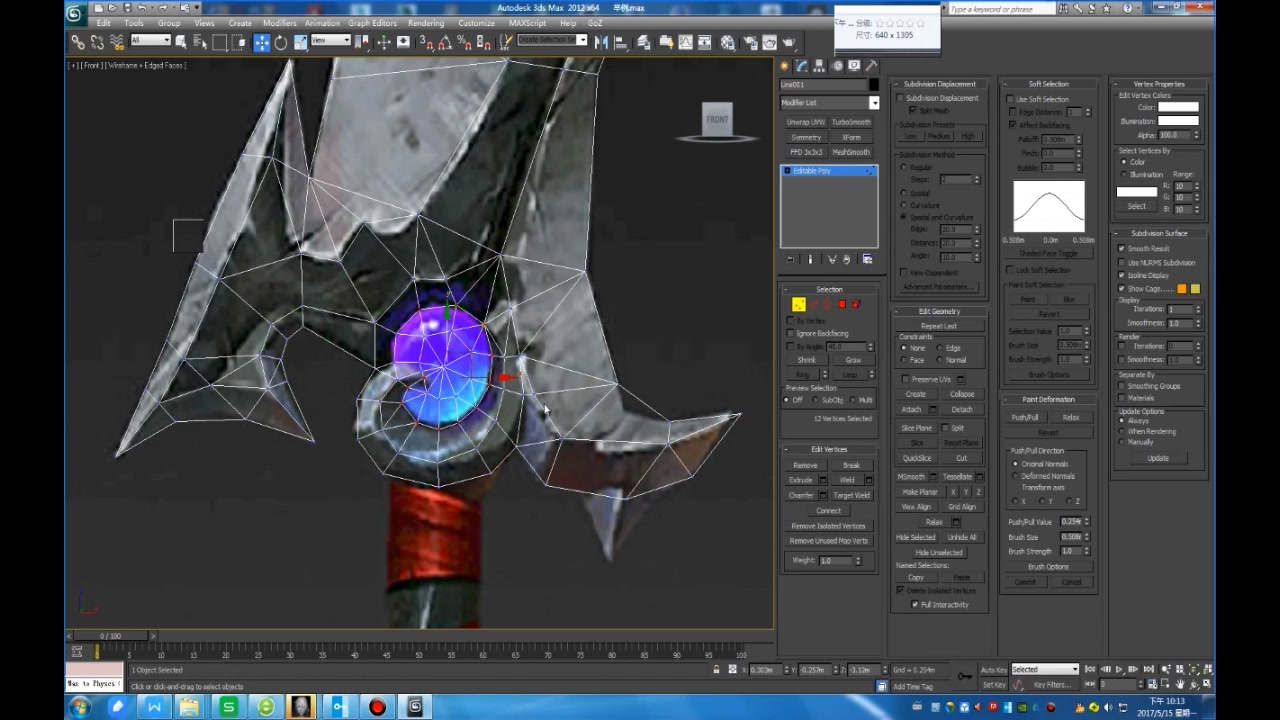
Task: Click the Mirror tool icon on toolbar
Action: tap(601, 42)
